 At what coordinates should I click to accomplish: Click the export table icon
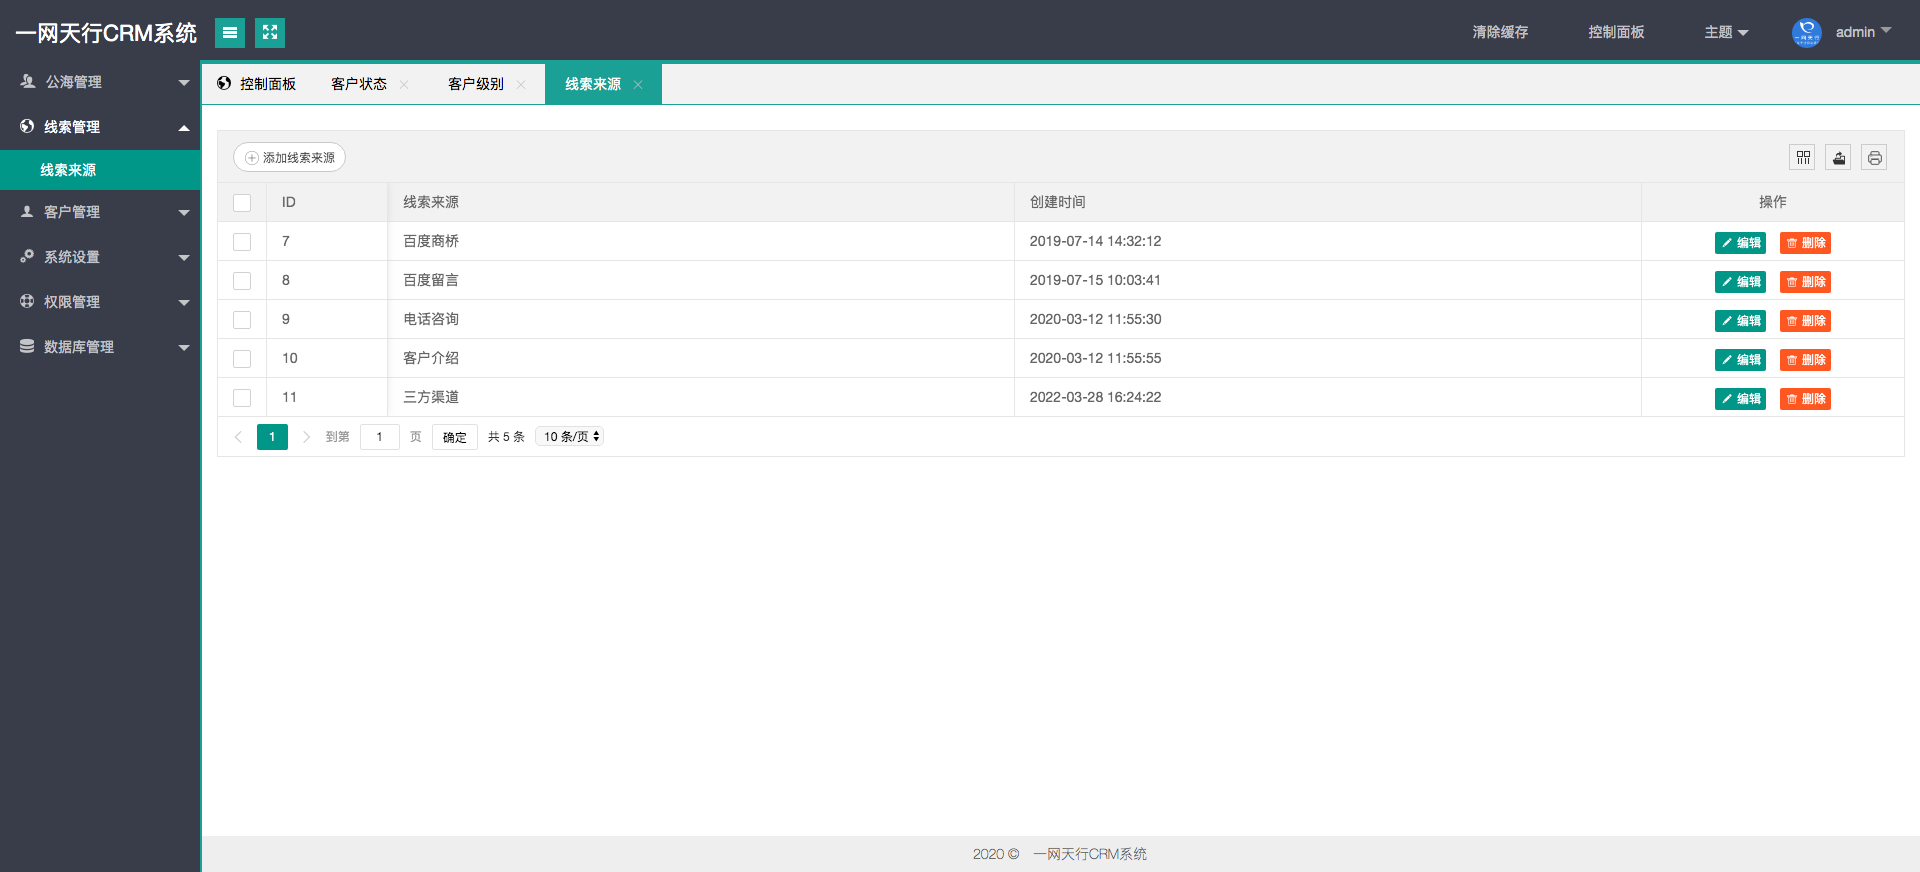click(1838, 157)
